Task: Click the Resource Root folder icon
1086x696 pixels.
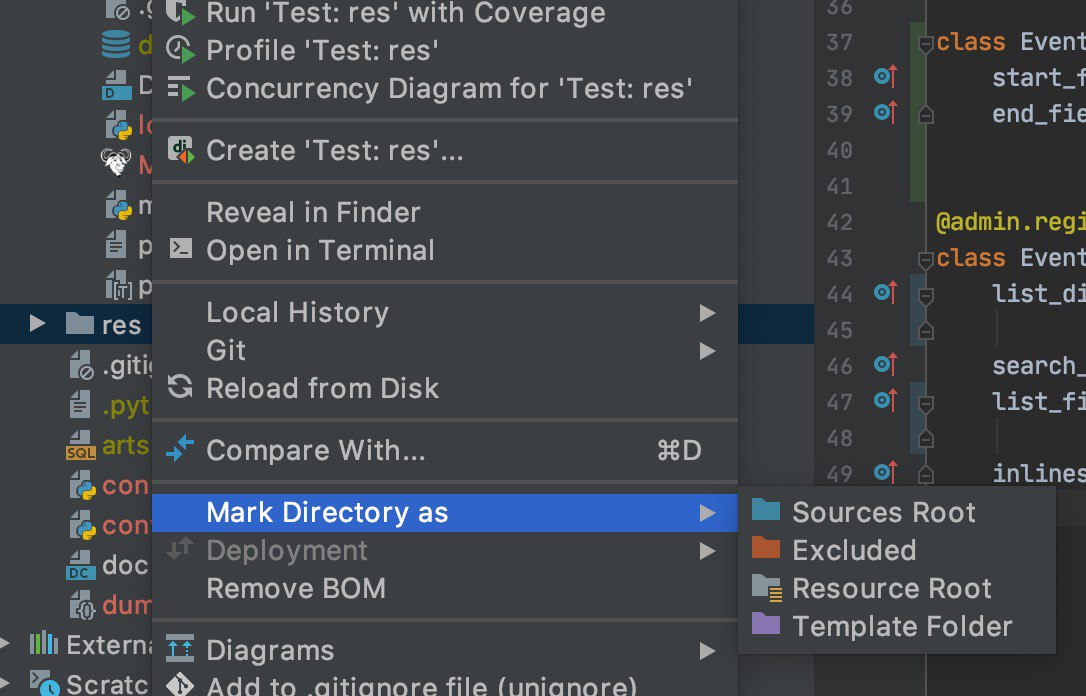Action: click(767, 587)
